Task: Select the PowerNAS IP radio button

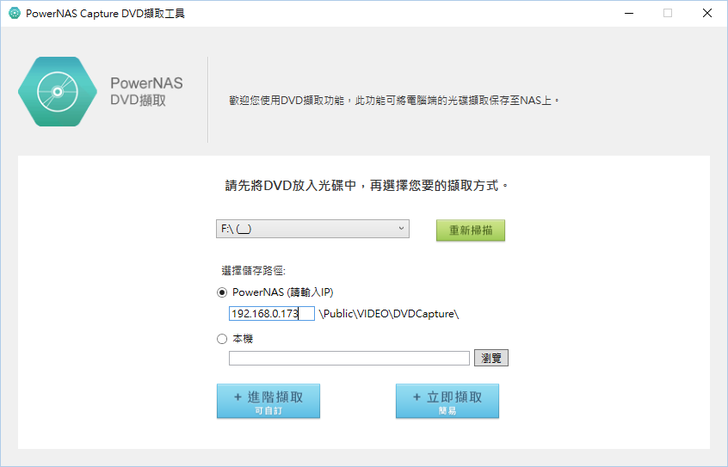Action: click(222, 292)
